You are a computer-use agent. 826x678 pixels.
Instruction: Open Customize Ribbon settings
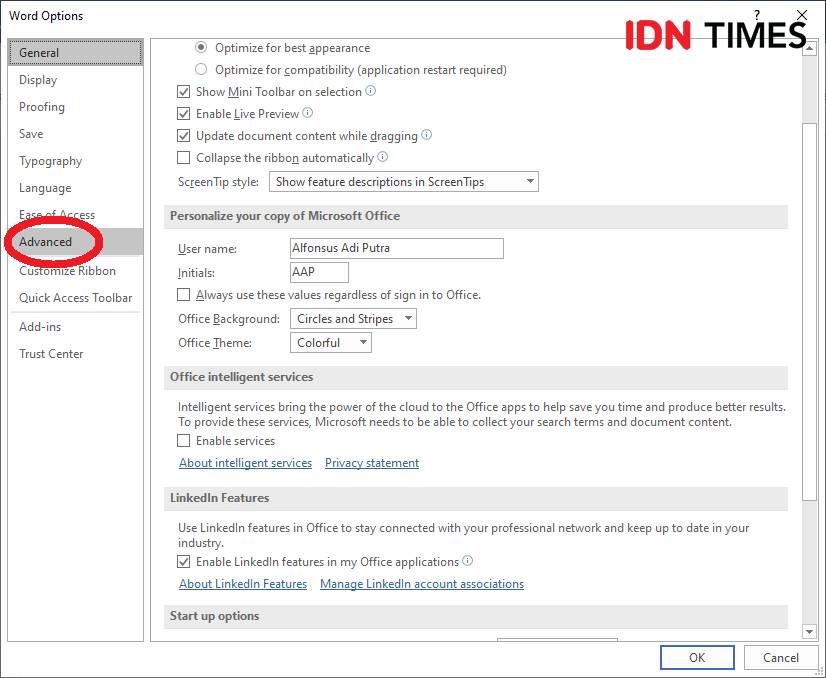tap(75, 271)
